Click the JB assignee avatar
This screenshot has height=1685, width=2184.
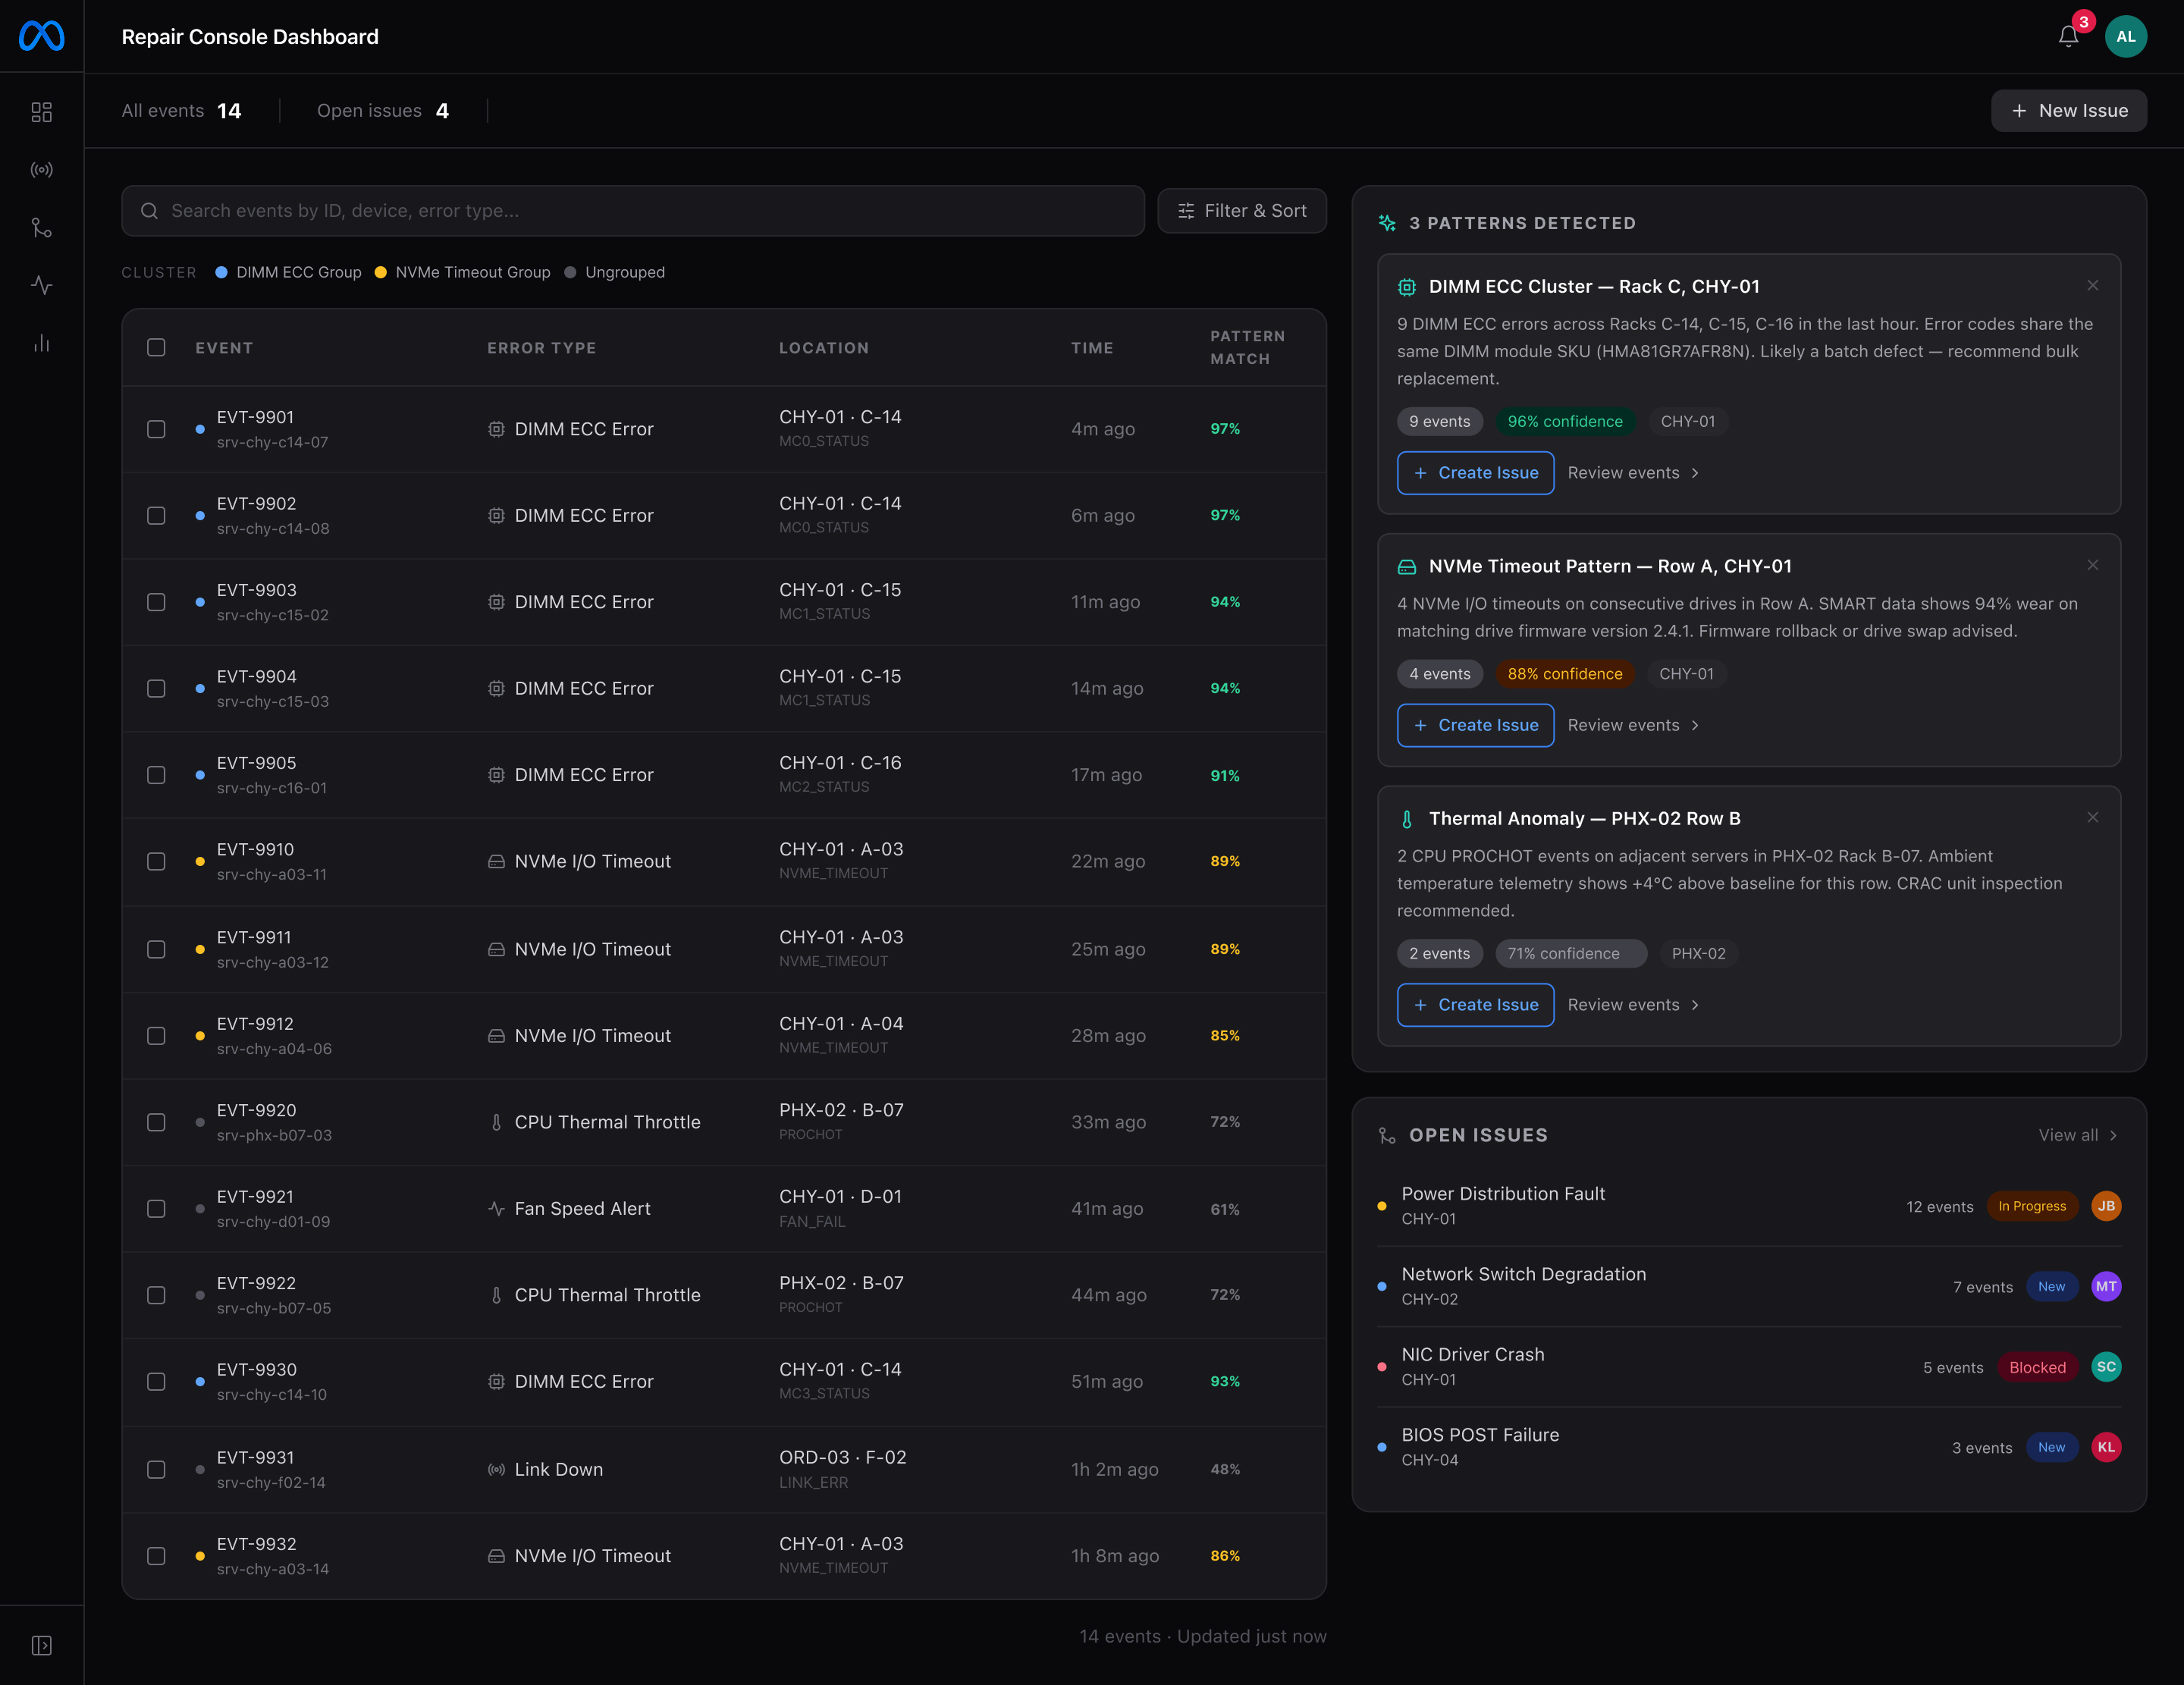pos(2106,1206)
